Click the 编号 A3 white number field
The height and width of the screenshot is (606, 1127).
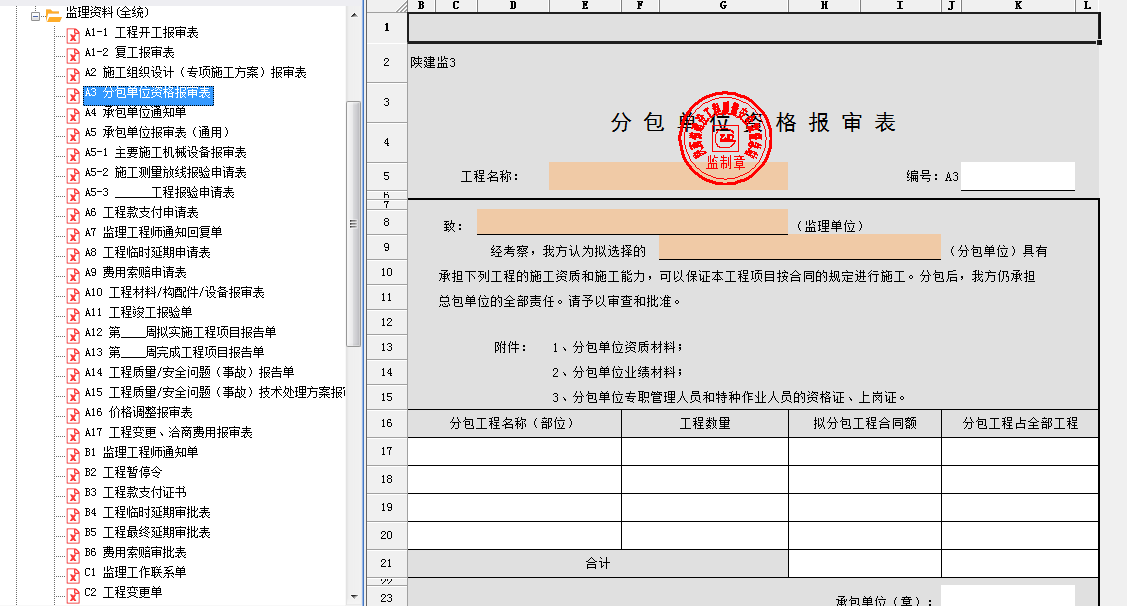coord(1017,176)
